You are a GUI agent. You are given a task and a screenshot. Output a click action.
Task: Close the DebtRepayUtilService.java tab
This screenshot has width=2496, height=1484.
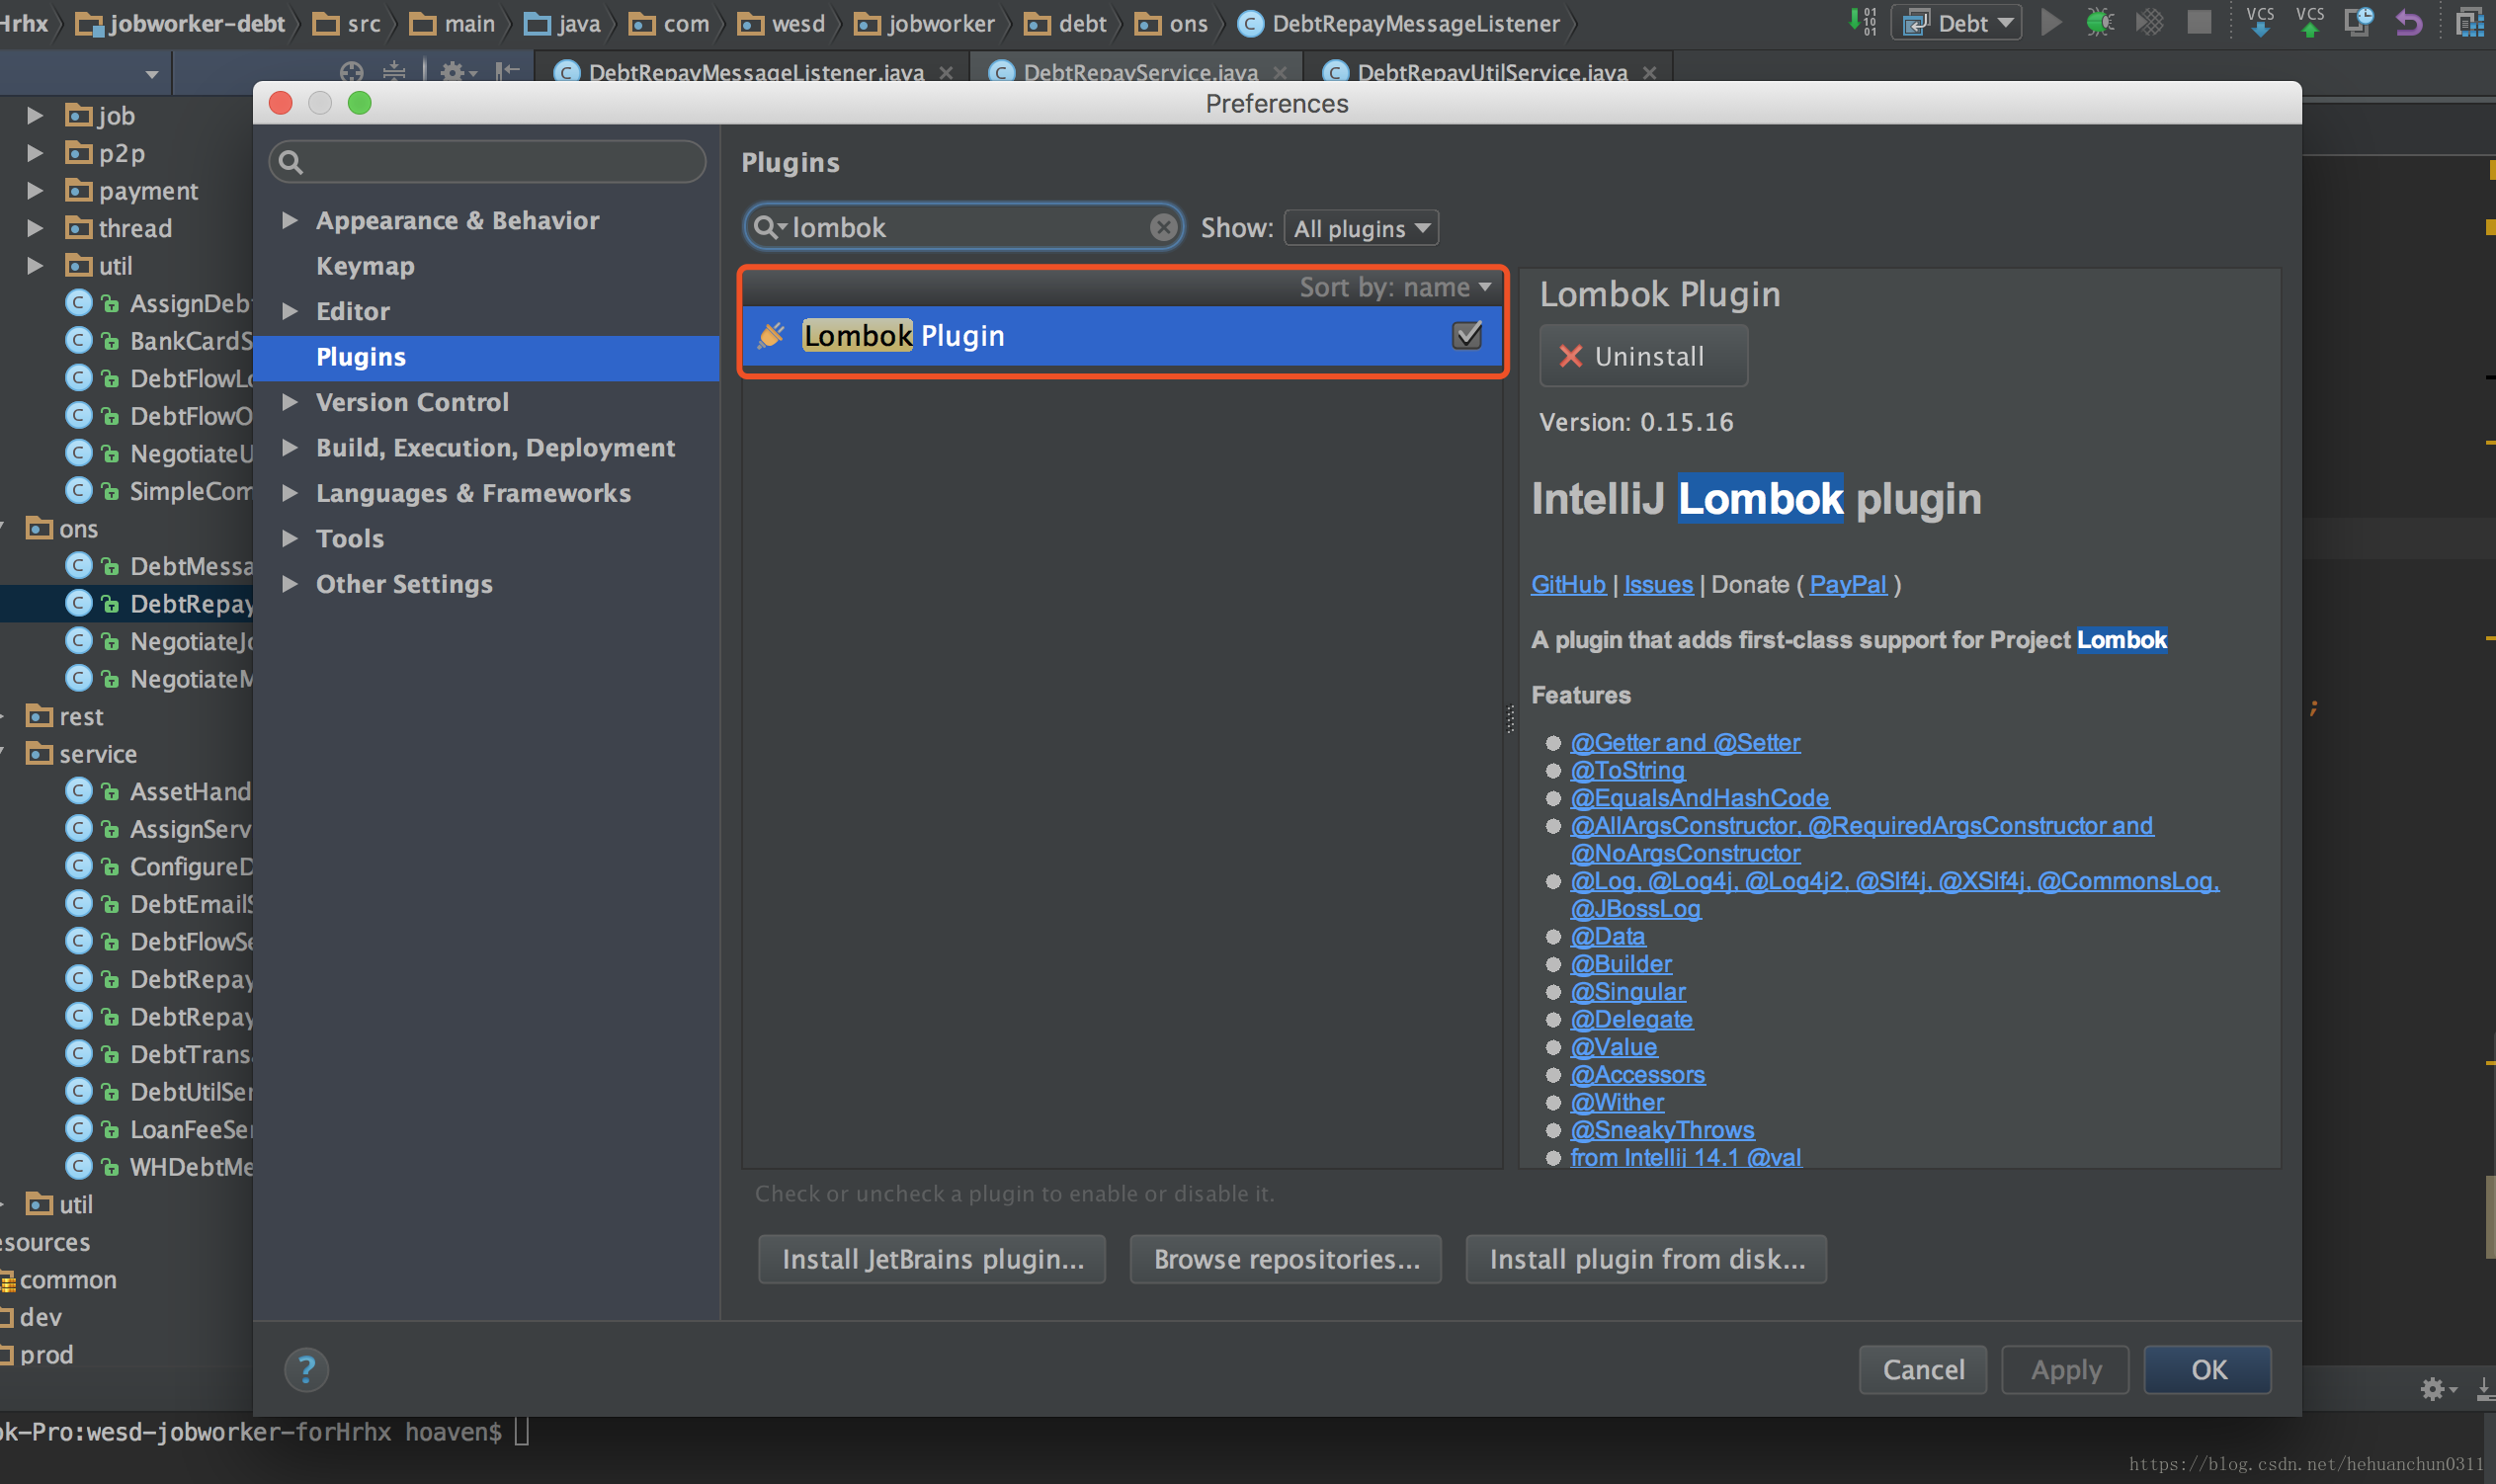pyautogui.click(x=1649, y=72)
